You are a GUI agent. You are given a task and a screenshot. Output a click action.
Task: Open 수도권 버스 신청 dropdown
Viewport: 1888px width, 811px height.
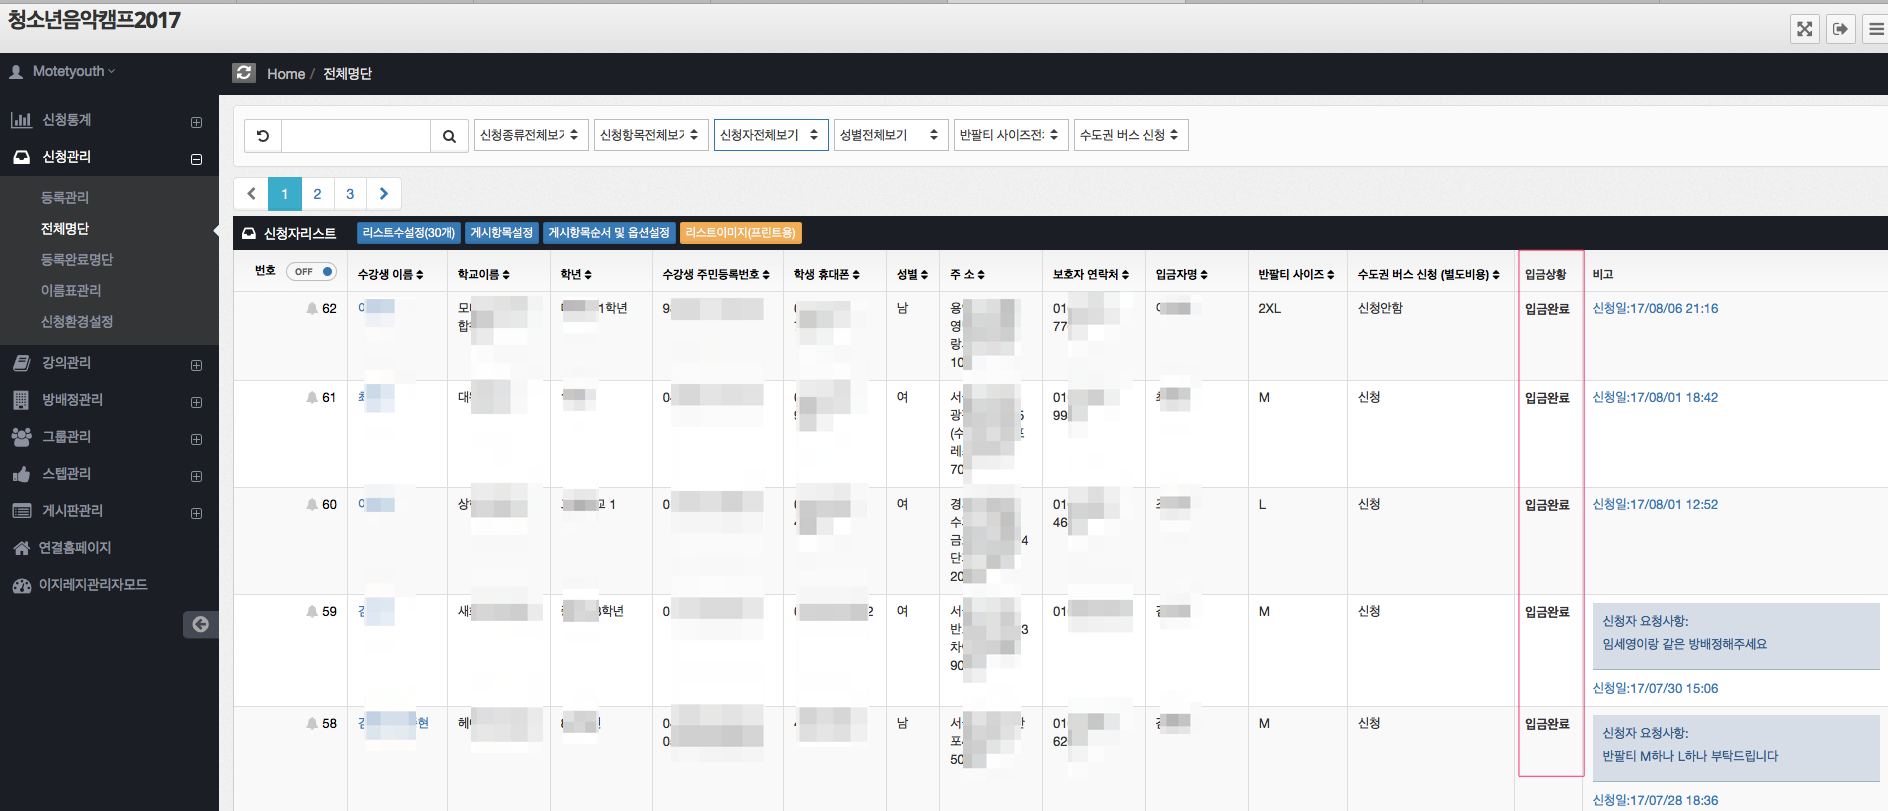(1130, 135)
